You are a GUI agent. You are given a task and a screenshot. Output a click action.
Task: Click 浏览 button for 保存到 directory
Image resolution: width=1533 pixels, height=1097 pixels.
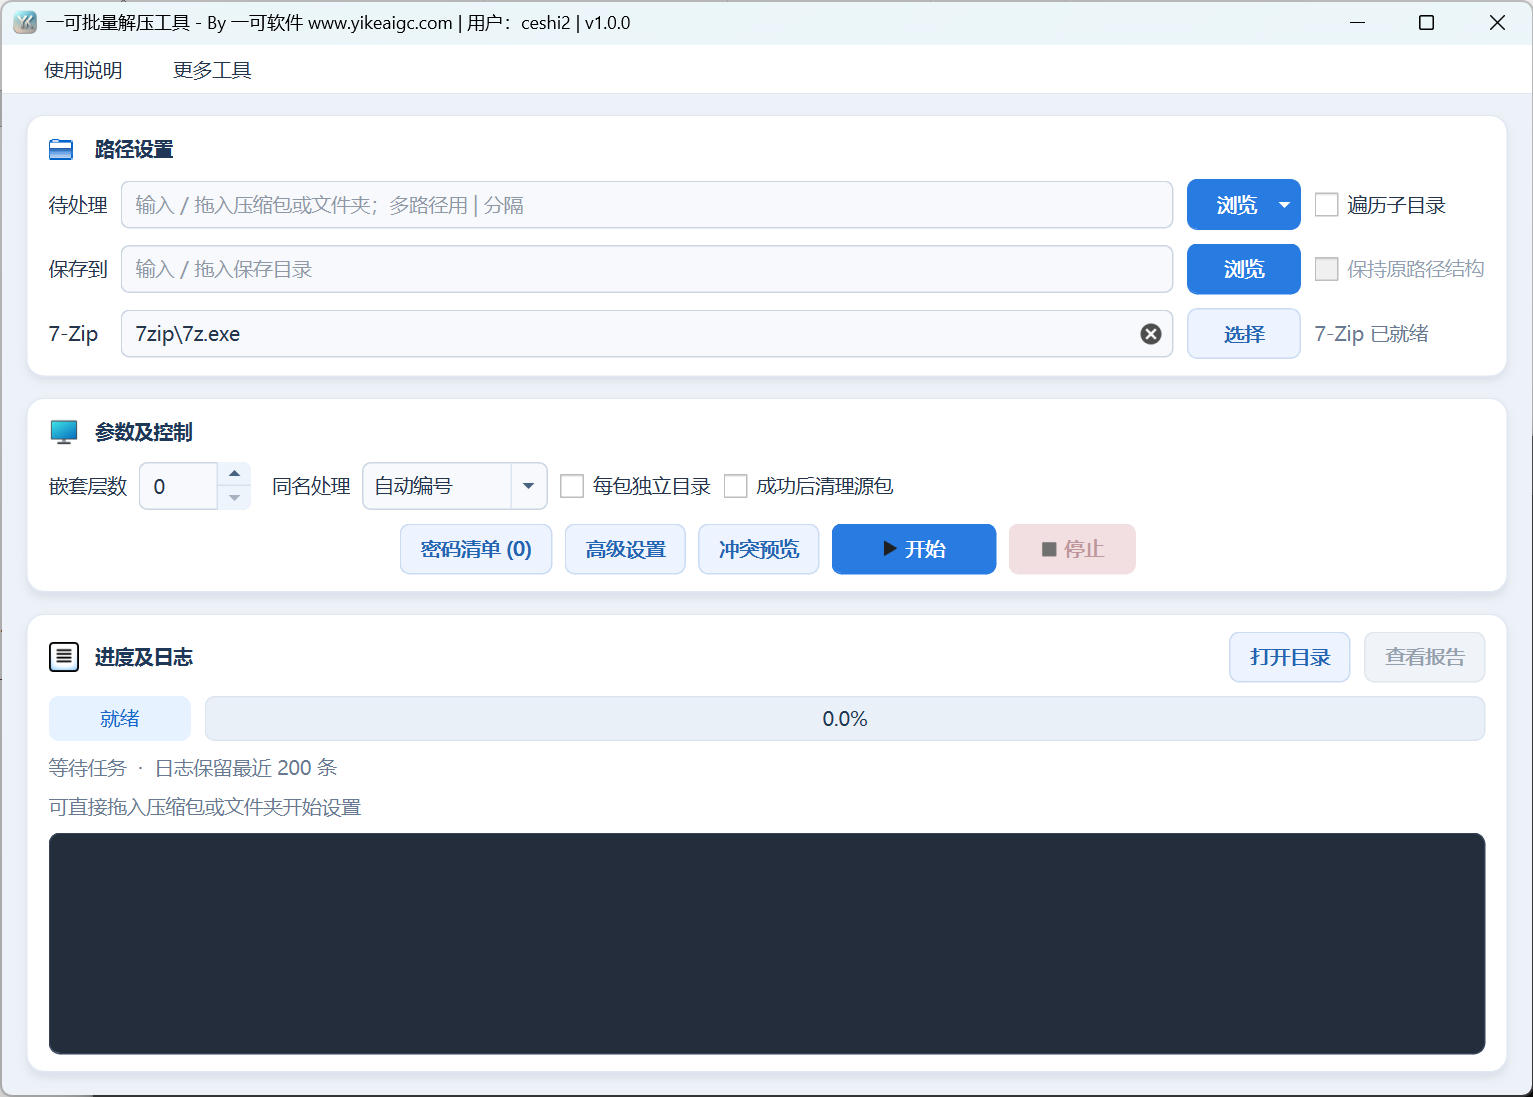tap(1243, 269)
